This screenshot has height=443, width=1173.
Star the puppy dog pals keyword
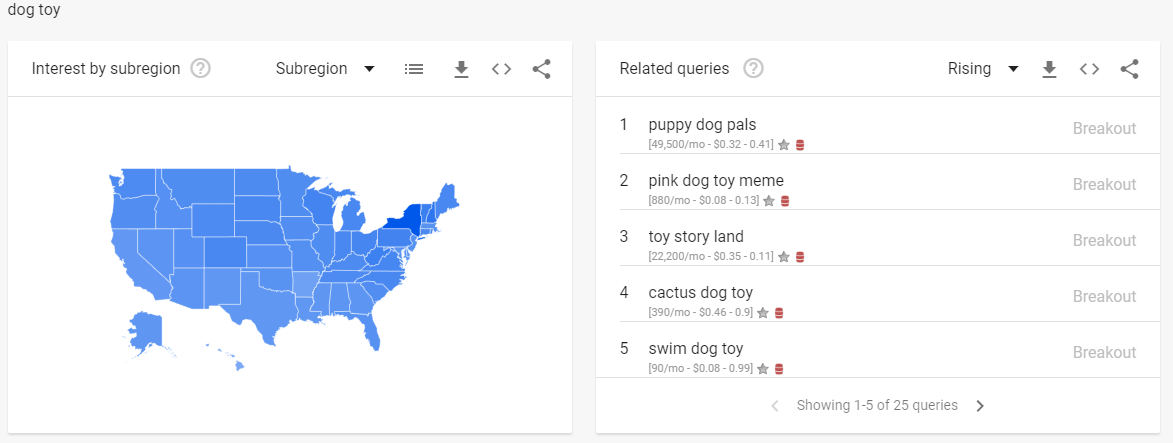pos(784,145)
